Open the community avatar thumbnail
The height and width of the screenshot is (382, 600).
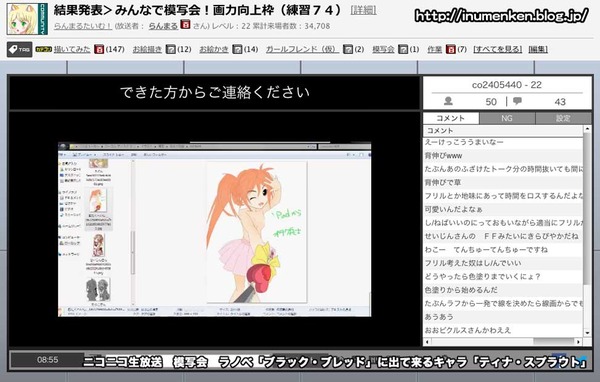tap(27, 19)
